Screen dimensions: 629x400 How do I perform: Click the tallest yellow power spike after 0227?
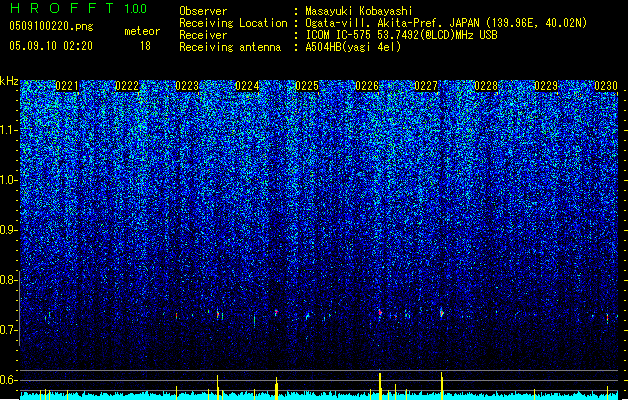pos(442,386)
